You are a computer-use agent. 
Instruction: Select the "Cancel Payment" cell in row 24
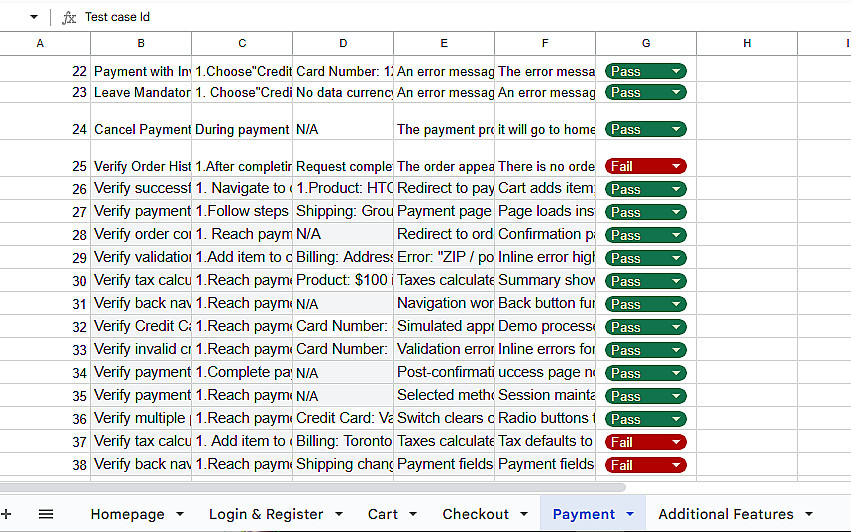point(141,129)
